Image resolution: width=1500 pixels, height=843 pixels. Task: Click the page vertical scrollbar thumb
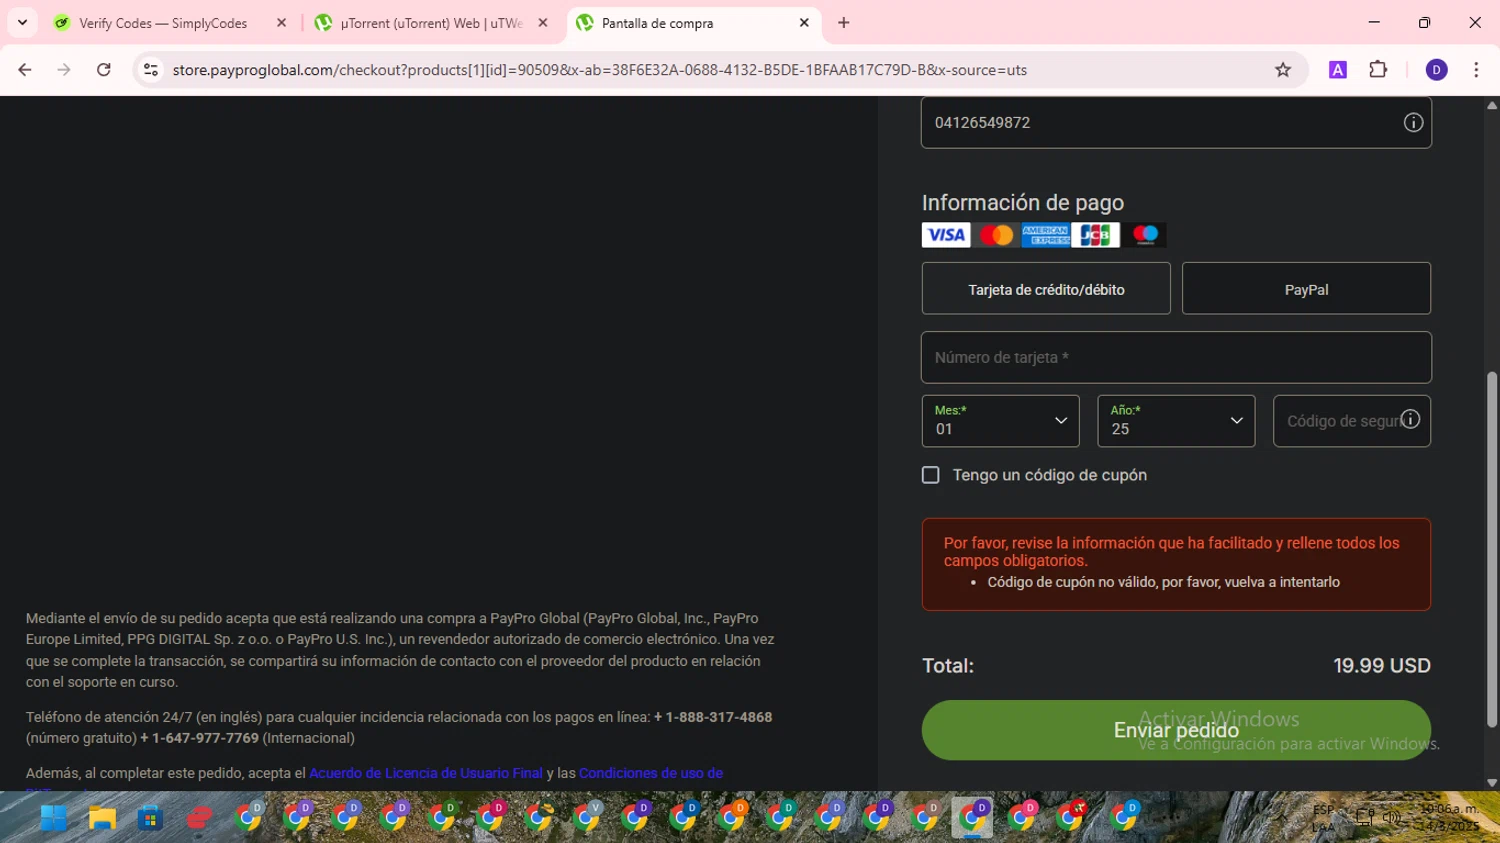tap(1492, 548)
